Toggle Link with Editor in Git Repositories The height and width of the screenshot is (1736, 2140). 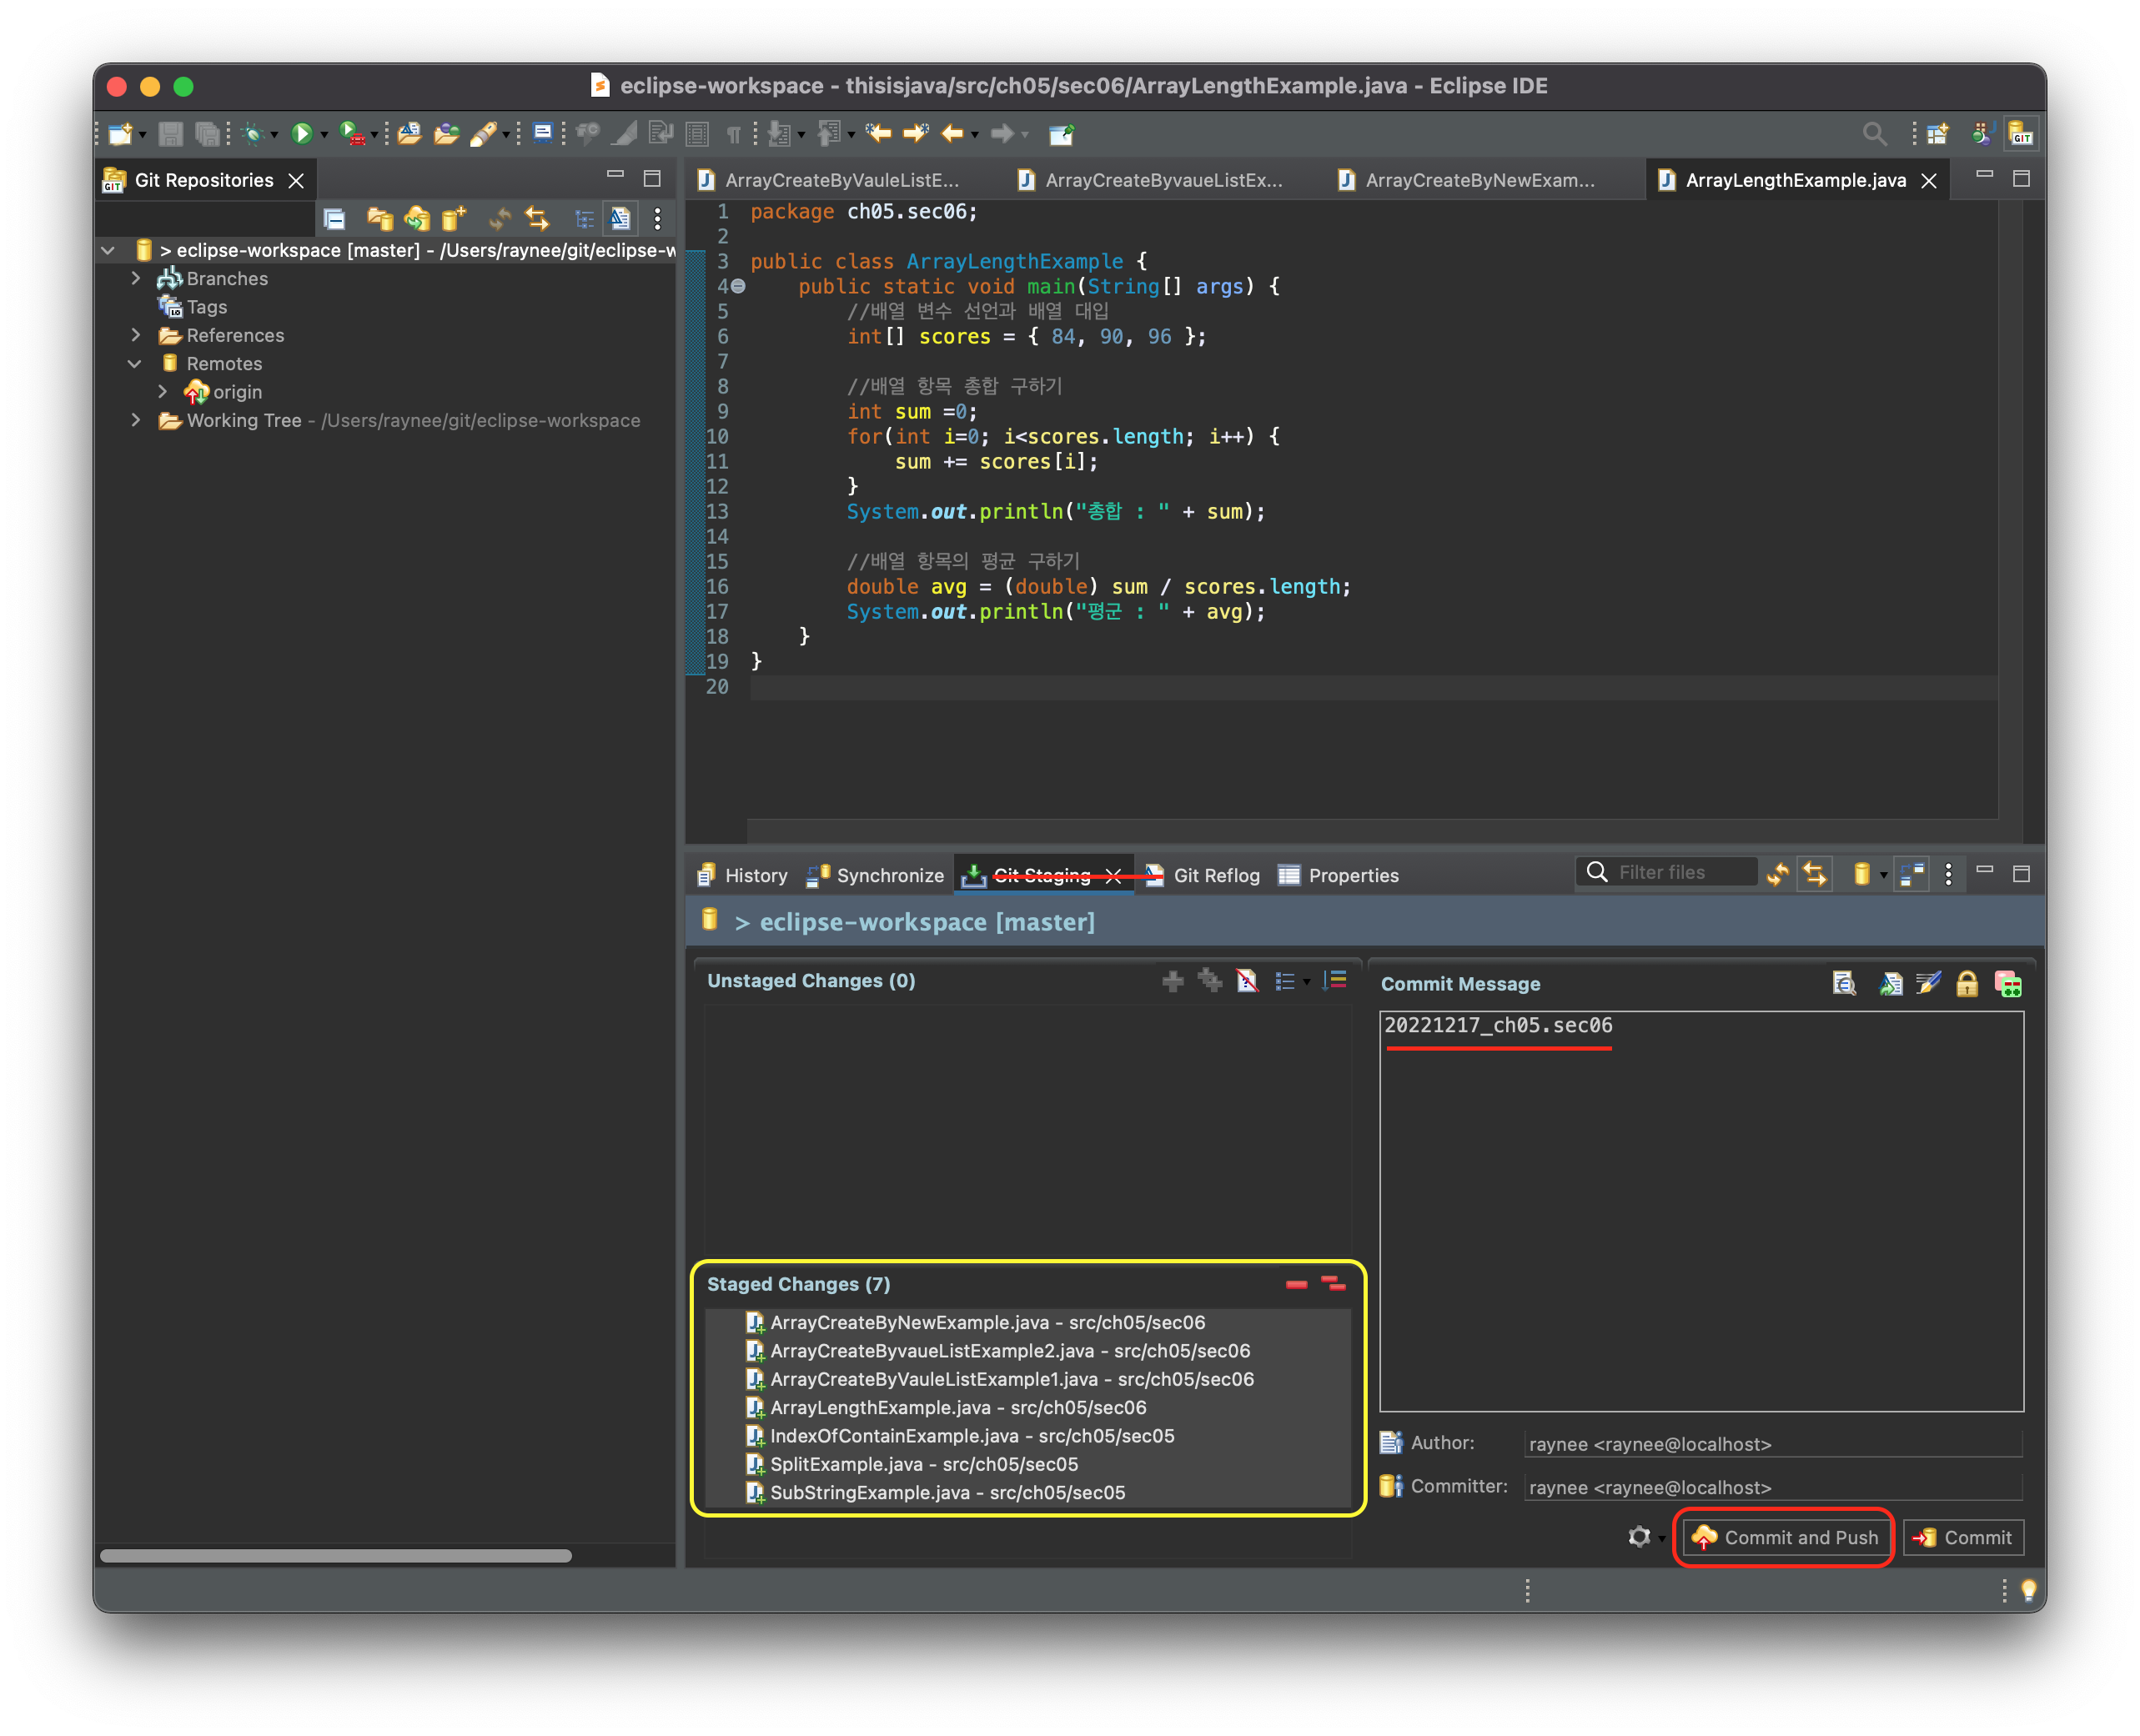[x=538, y=218]
